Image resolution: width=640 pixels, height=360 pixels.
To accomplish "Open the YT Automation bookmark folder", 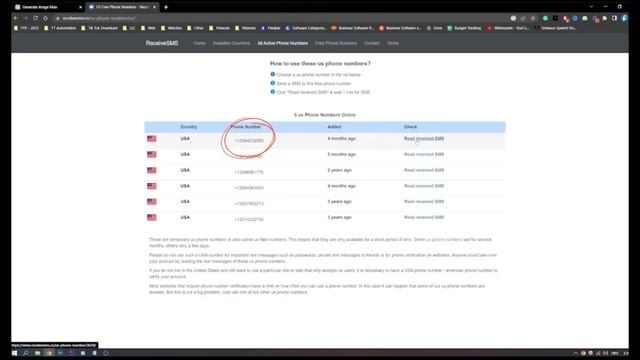I will point(60,28).
